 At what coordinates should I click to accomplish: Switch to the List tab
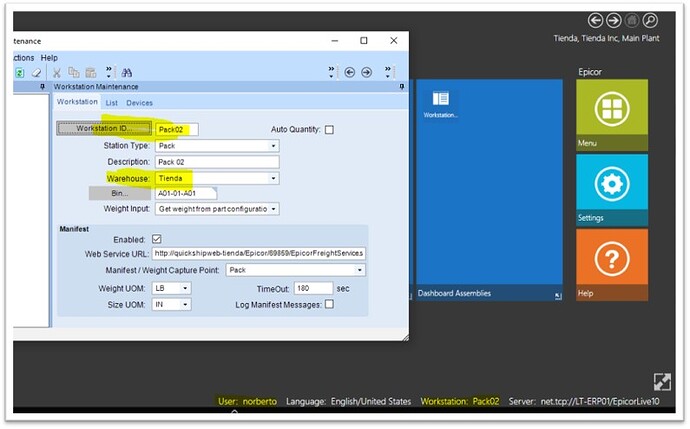click(x=111, y=103)
